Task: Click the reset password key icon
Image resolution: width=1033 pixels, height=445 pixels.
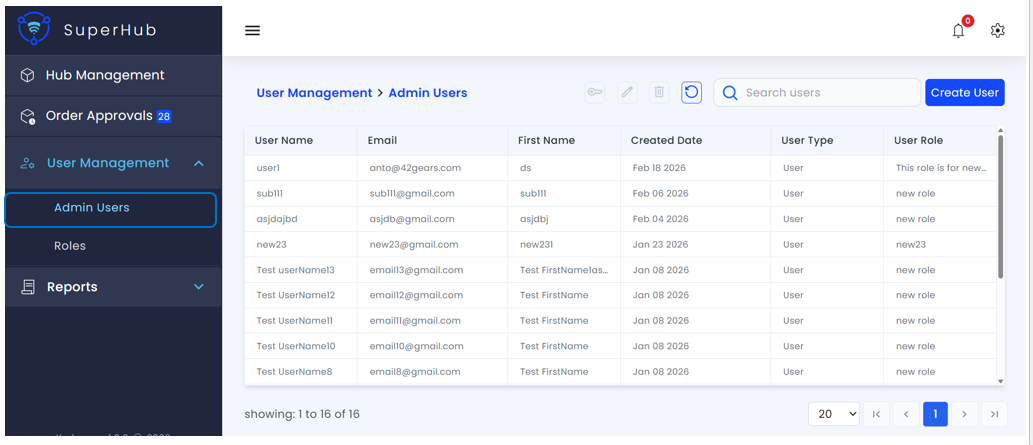Action: 595,92
